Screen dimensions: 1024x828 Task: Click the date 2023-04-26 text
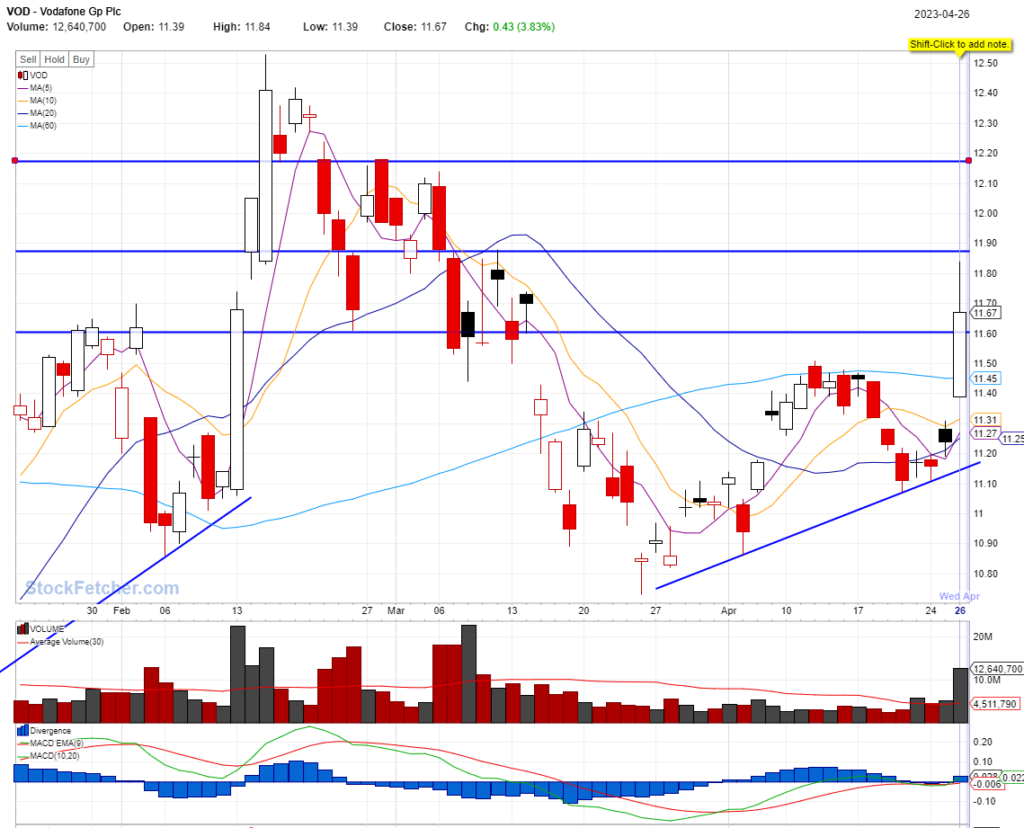941,14
